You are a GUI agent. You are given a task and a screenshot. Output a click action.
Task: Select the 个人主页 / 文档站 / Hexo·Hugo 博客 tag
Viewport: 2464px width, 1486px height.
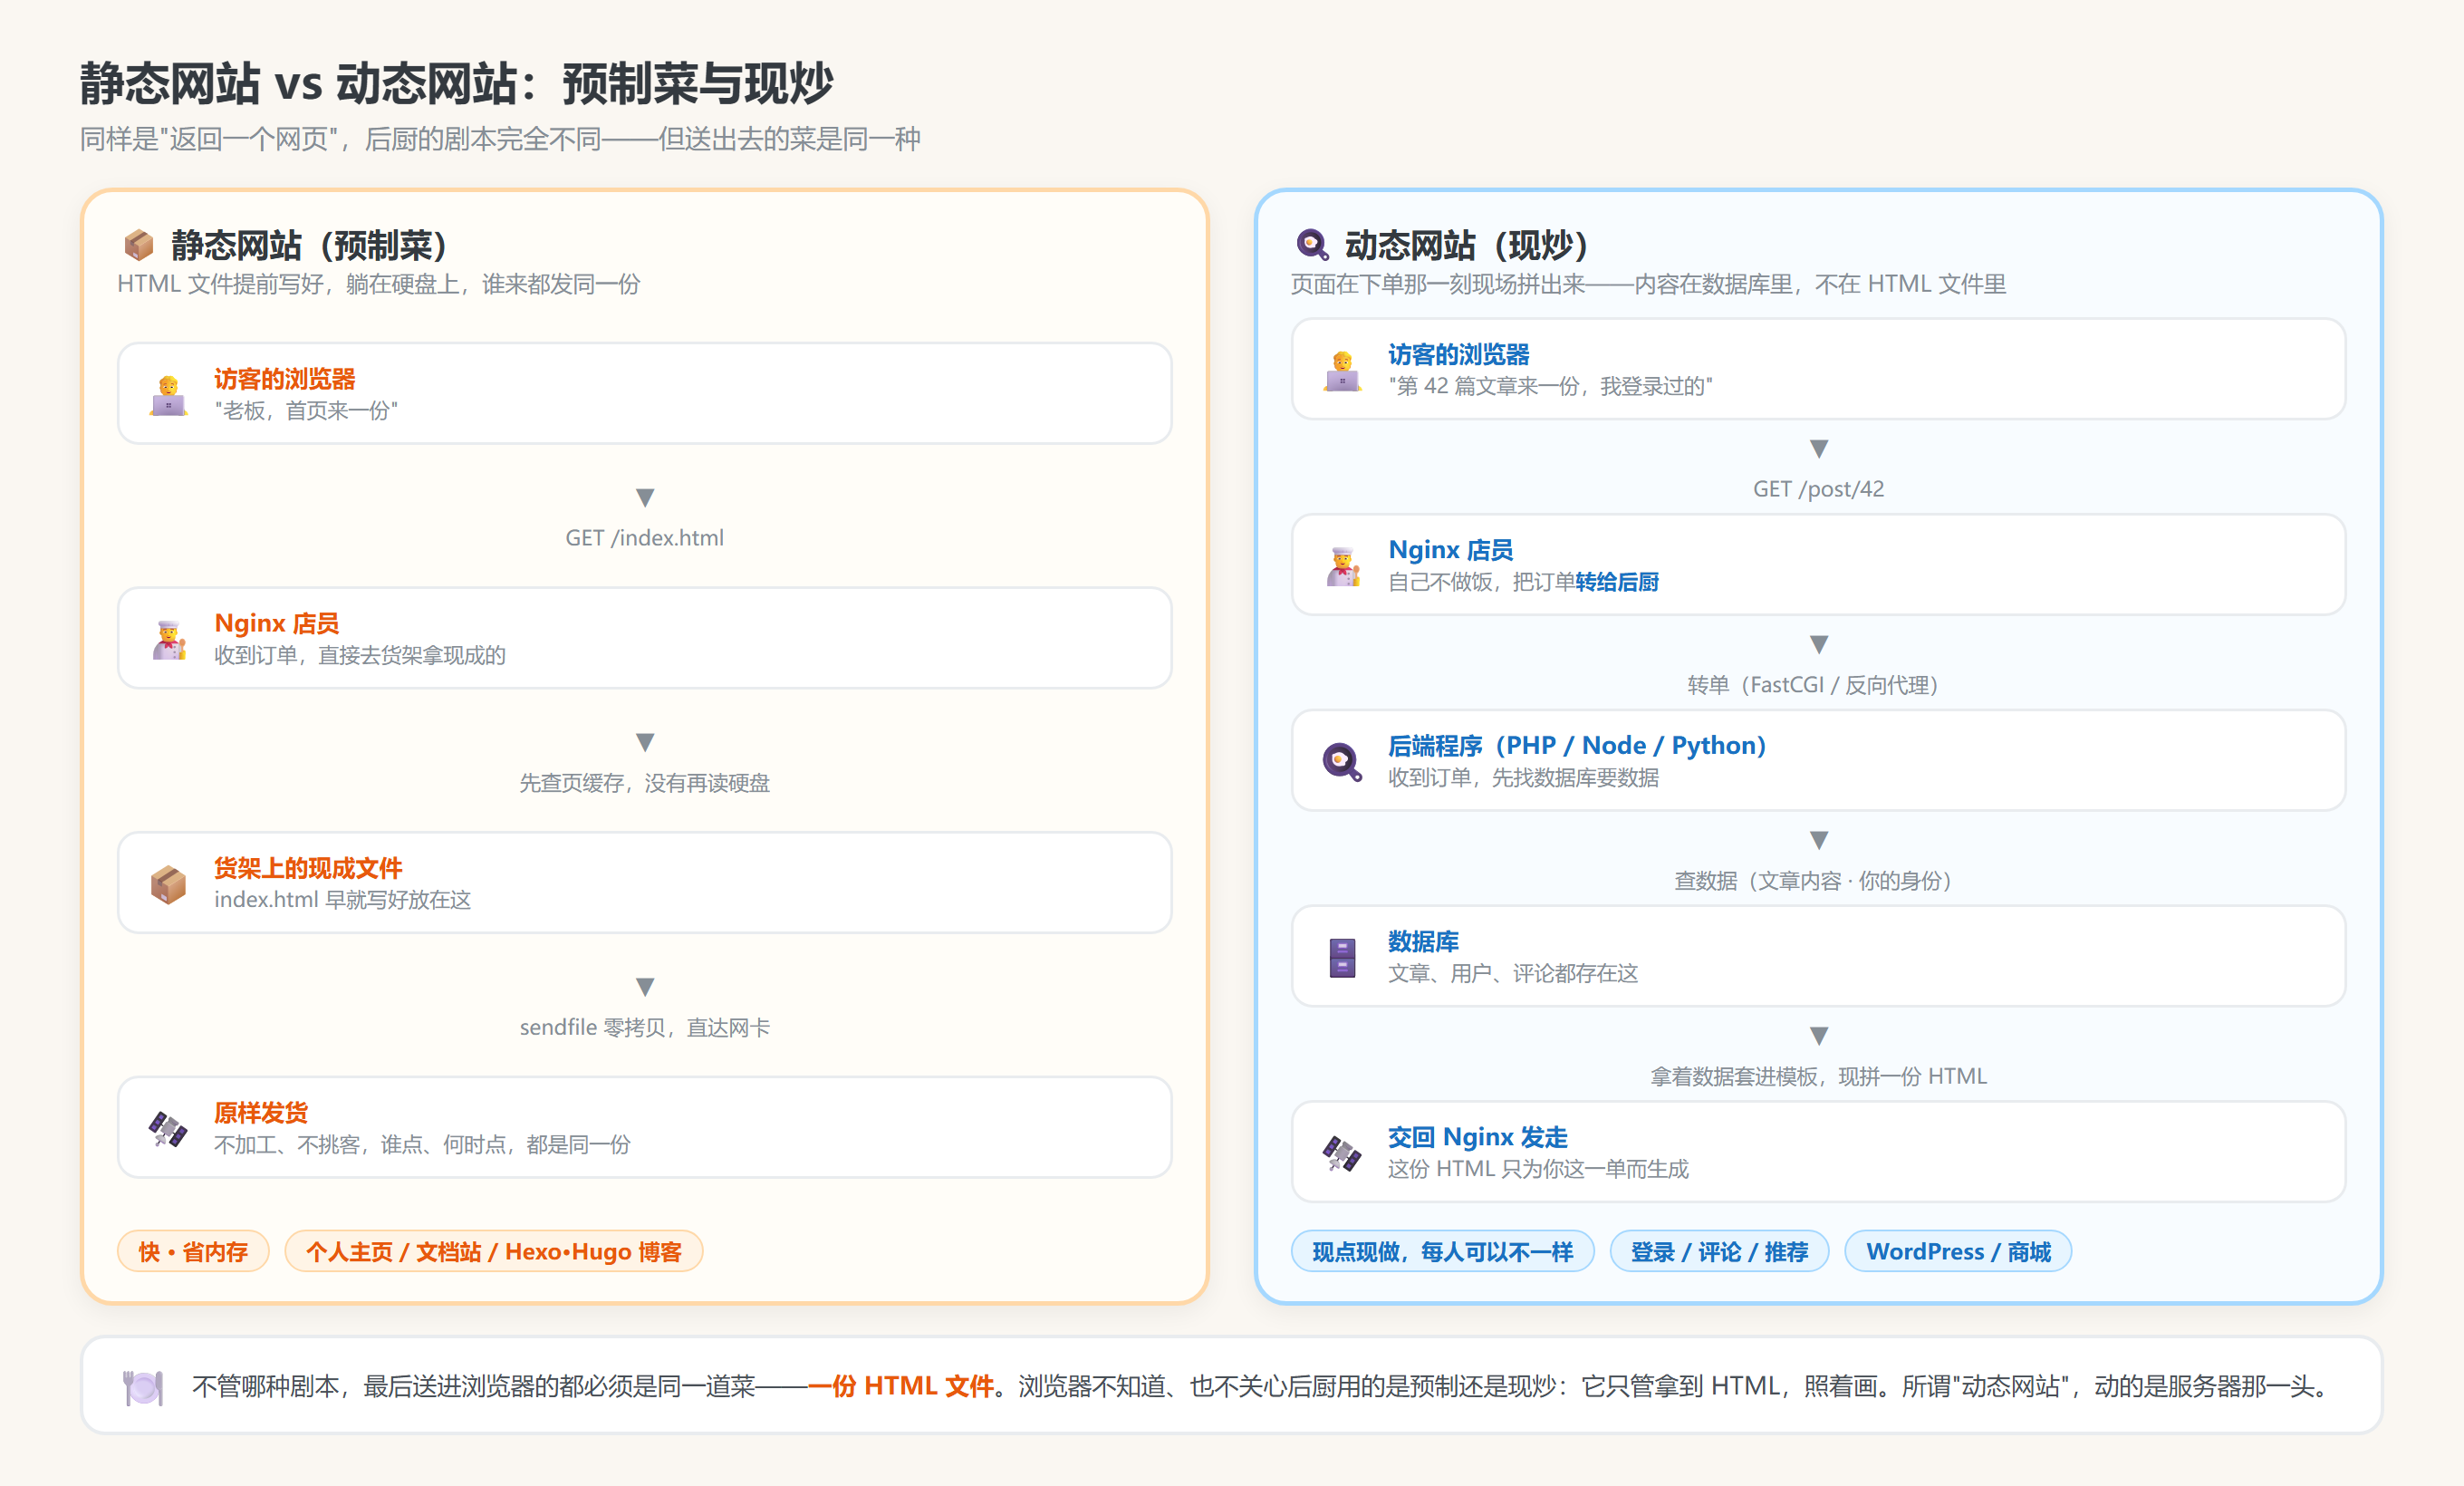[494, 1251]
